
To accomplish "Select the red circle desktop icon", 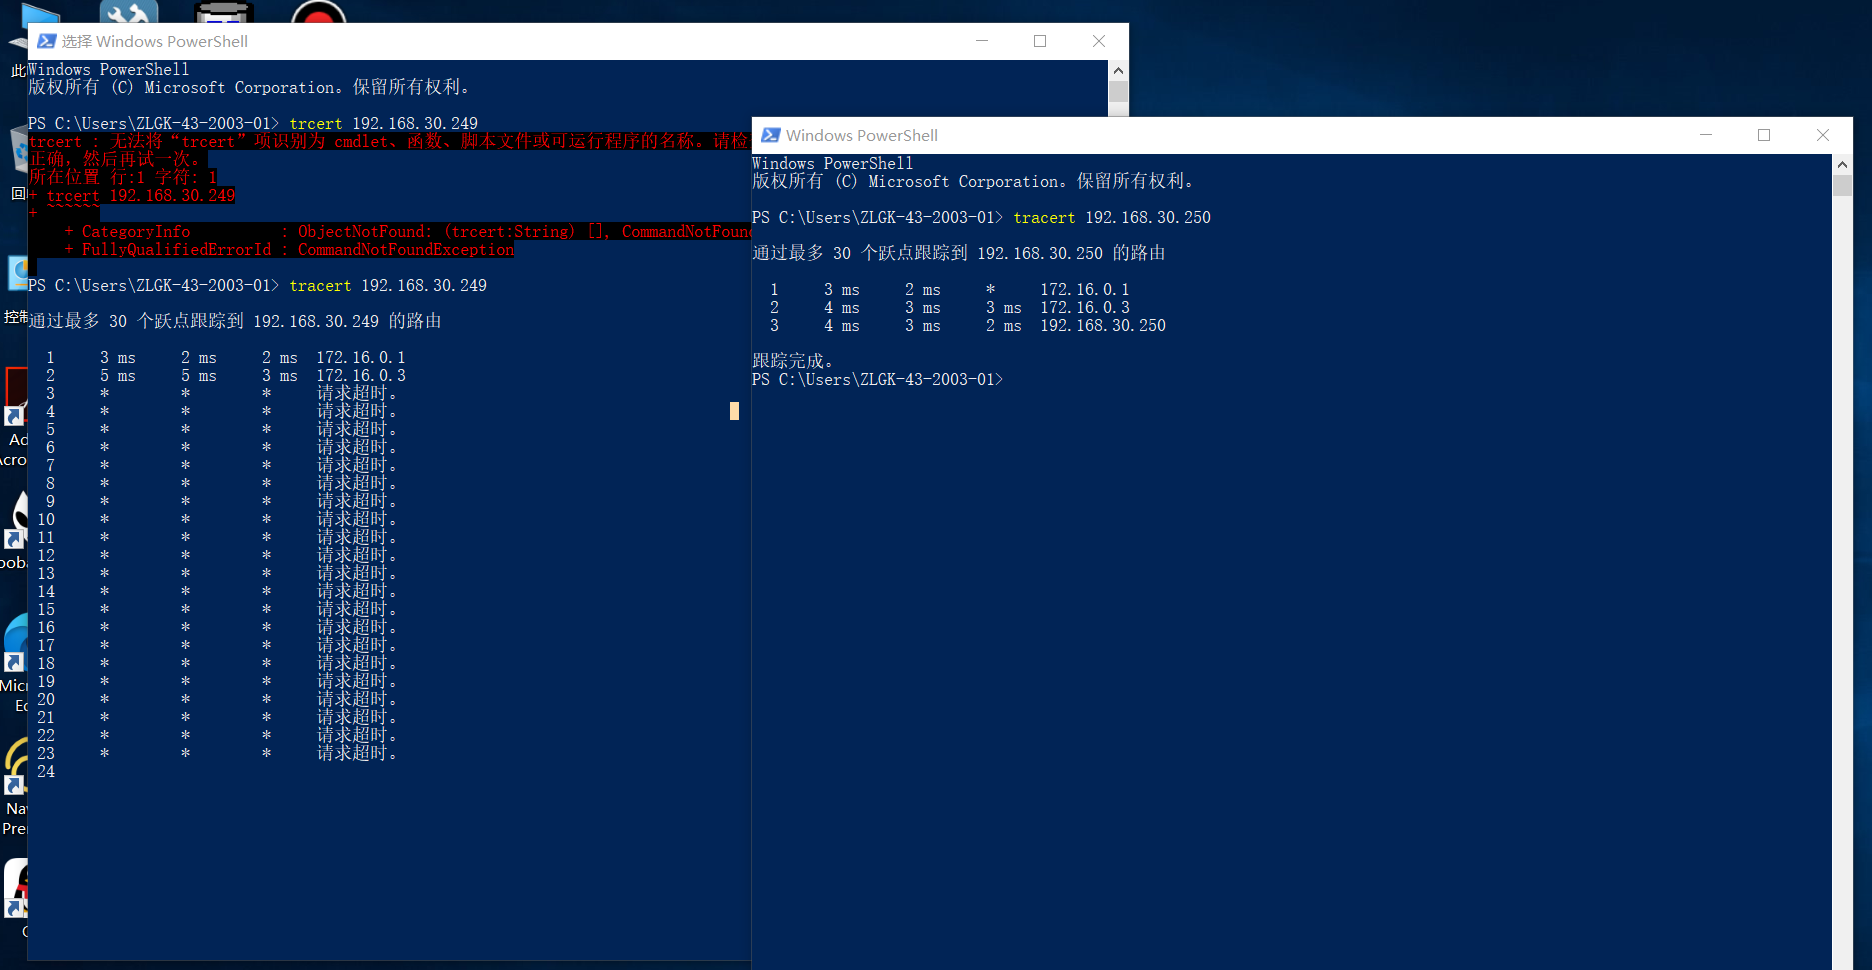I will pyautogui.click(x=318, y=12).
